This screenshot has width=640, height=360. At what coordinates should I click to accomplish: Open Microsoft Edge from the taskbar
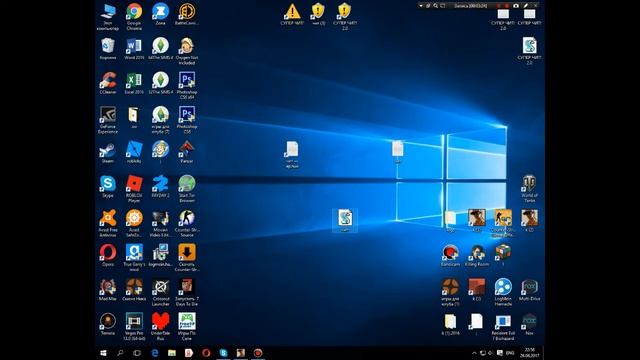155,353
